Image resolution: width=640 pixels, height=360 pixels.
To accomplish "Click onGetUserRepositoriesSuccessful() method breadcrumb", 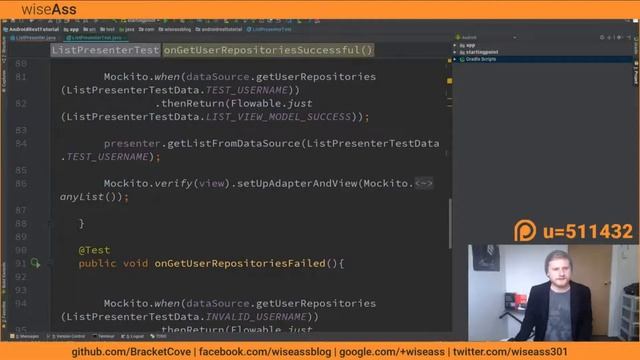I will point(268,50).
